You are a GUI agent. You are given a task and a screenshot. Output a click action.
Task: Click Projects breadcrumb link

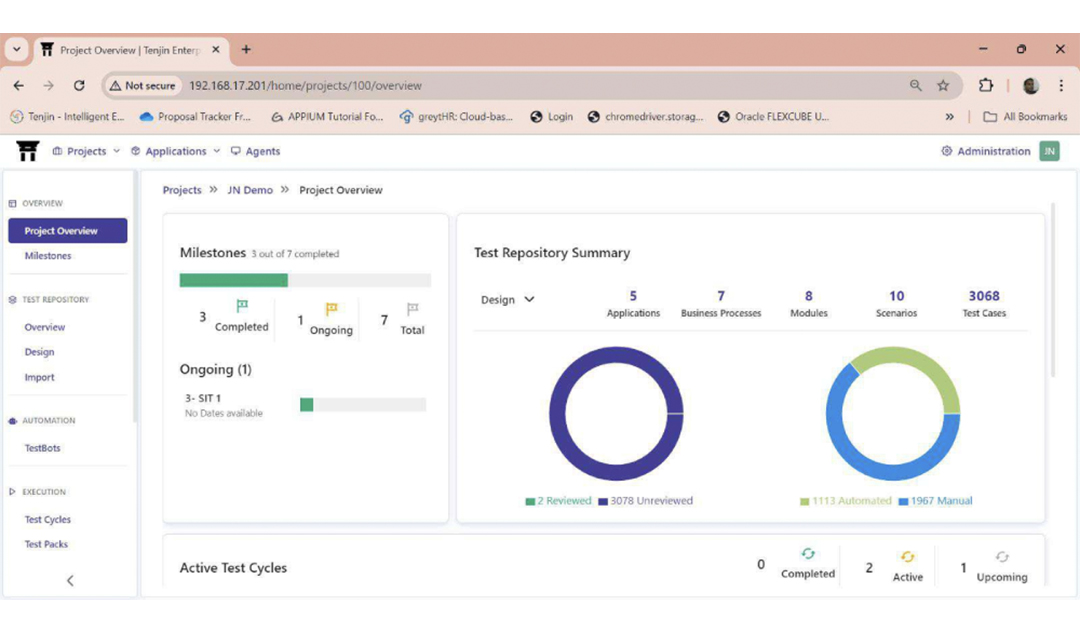click(x=182, y=190)
